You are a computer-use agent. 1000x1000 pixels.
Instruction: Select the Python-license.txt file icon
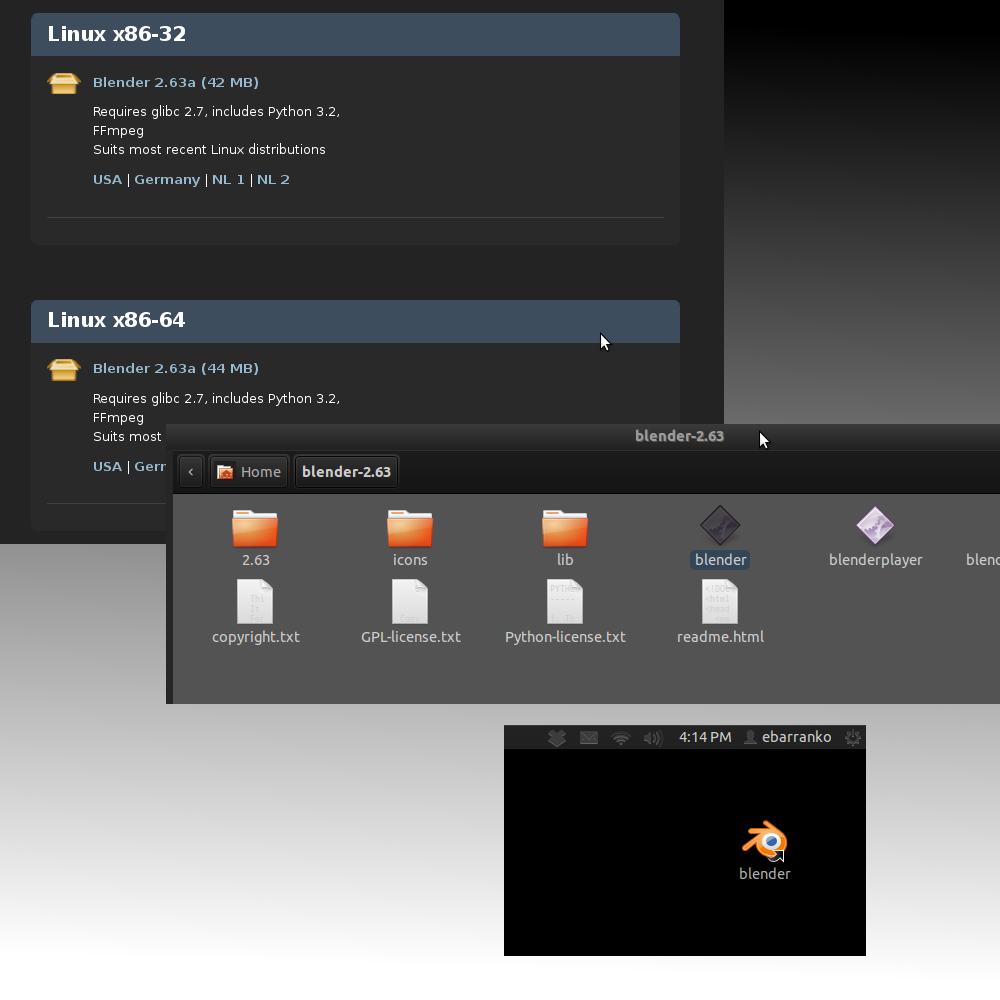pos(565,601)
